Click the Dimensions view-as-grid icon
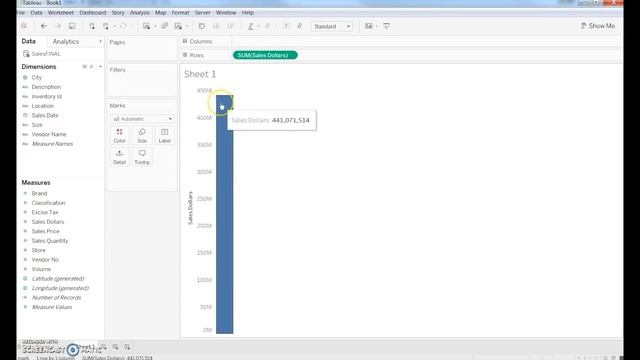This screenshot has height=360, width=640. coord(84,67)
